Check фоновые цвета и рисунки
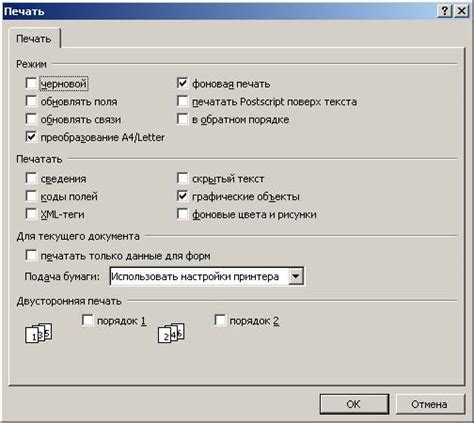 point(183,214)
